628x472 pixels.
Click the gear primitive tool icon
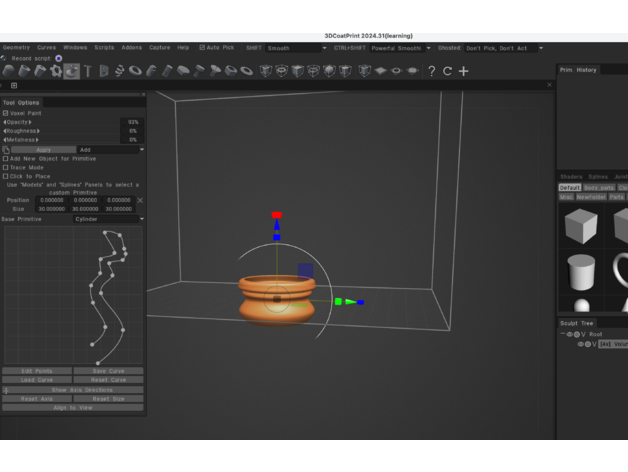coord(56,71)
